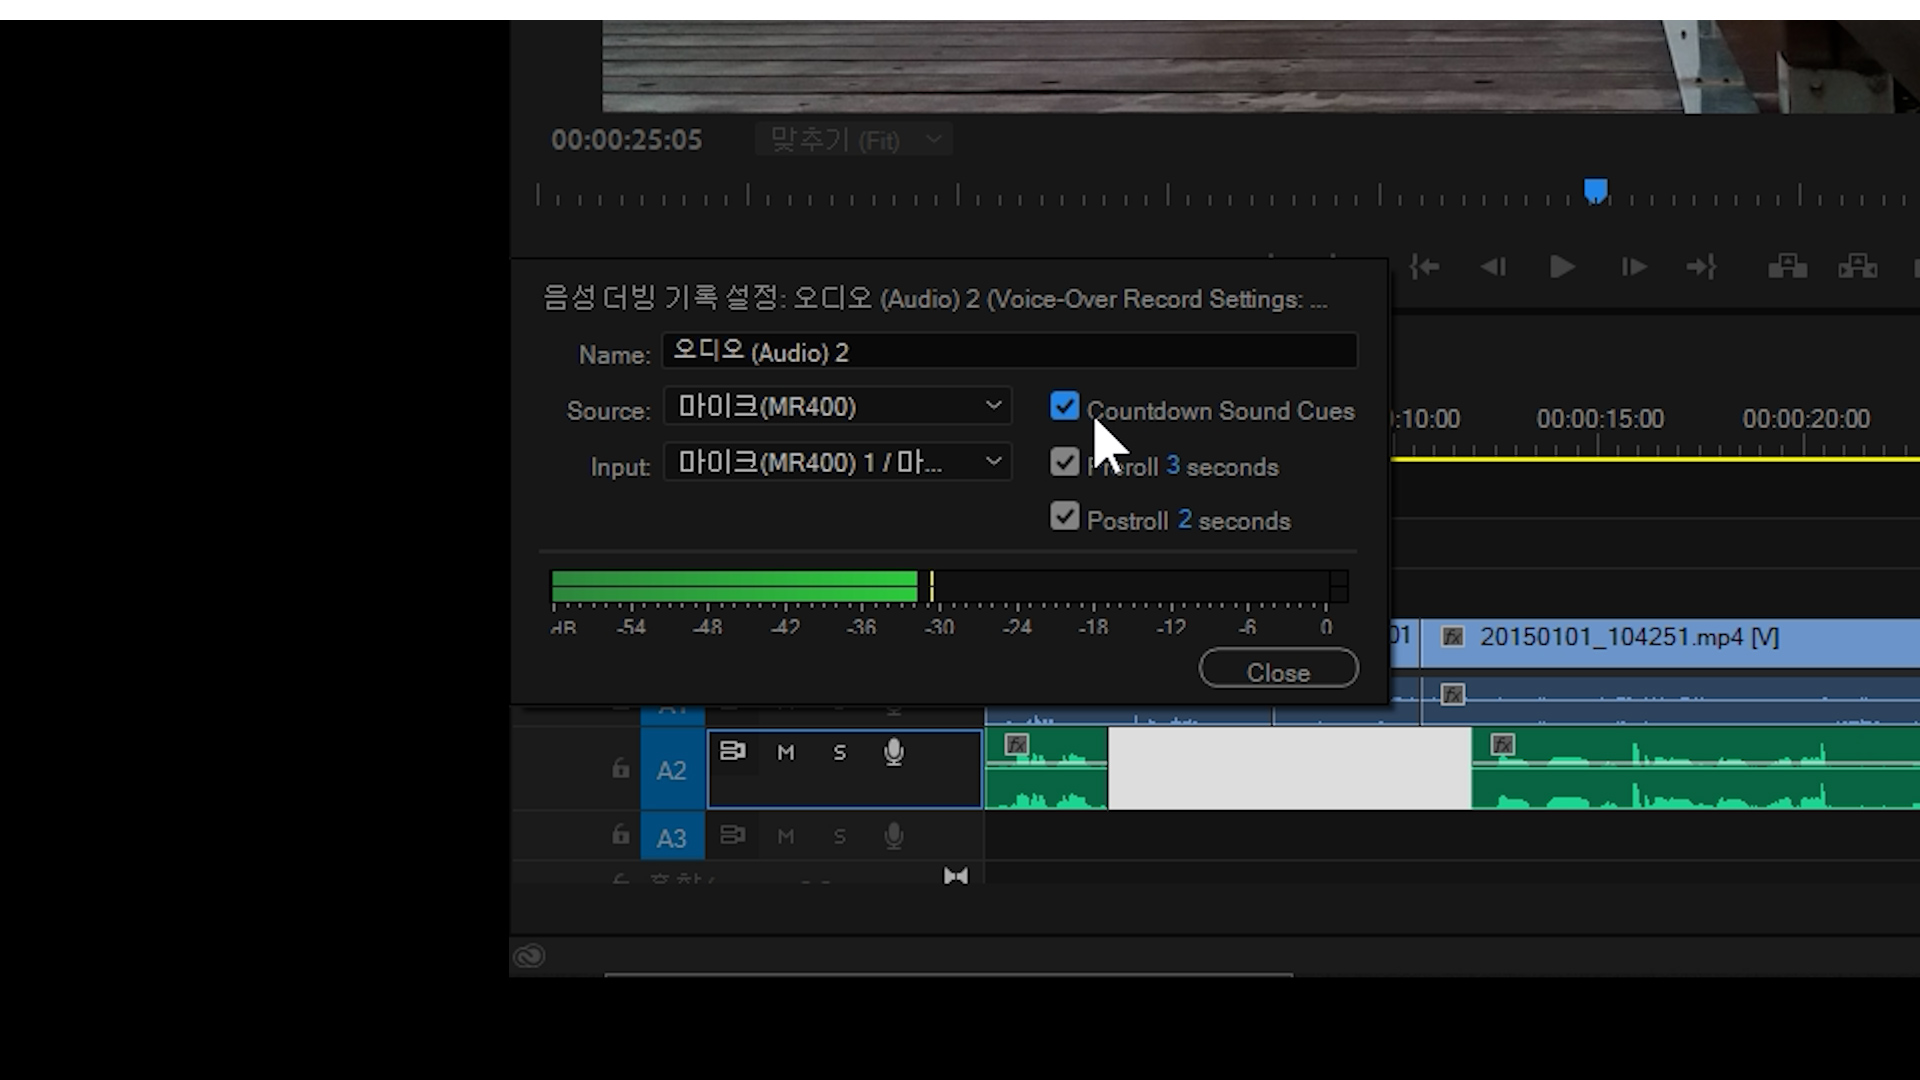1920x1080 pixels.
Task: Click the track Name input field
Action: click(x=1008, y=352)
